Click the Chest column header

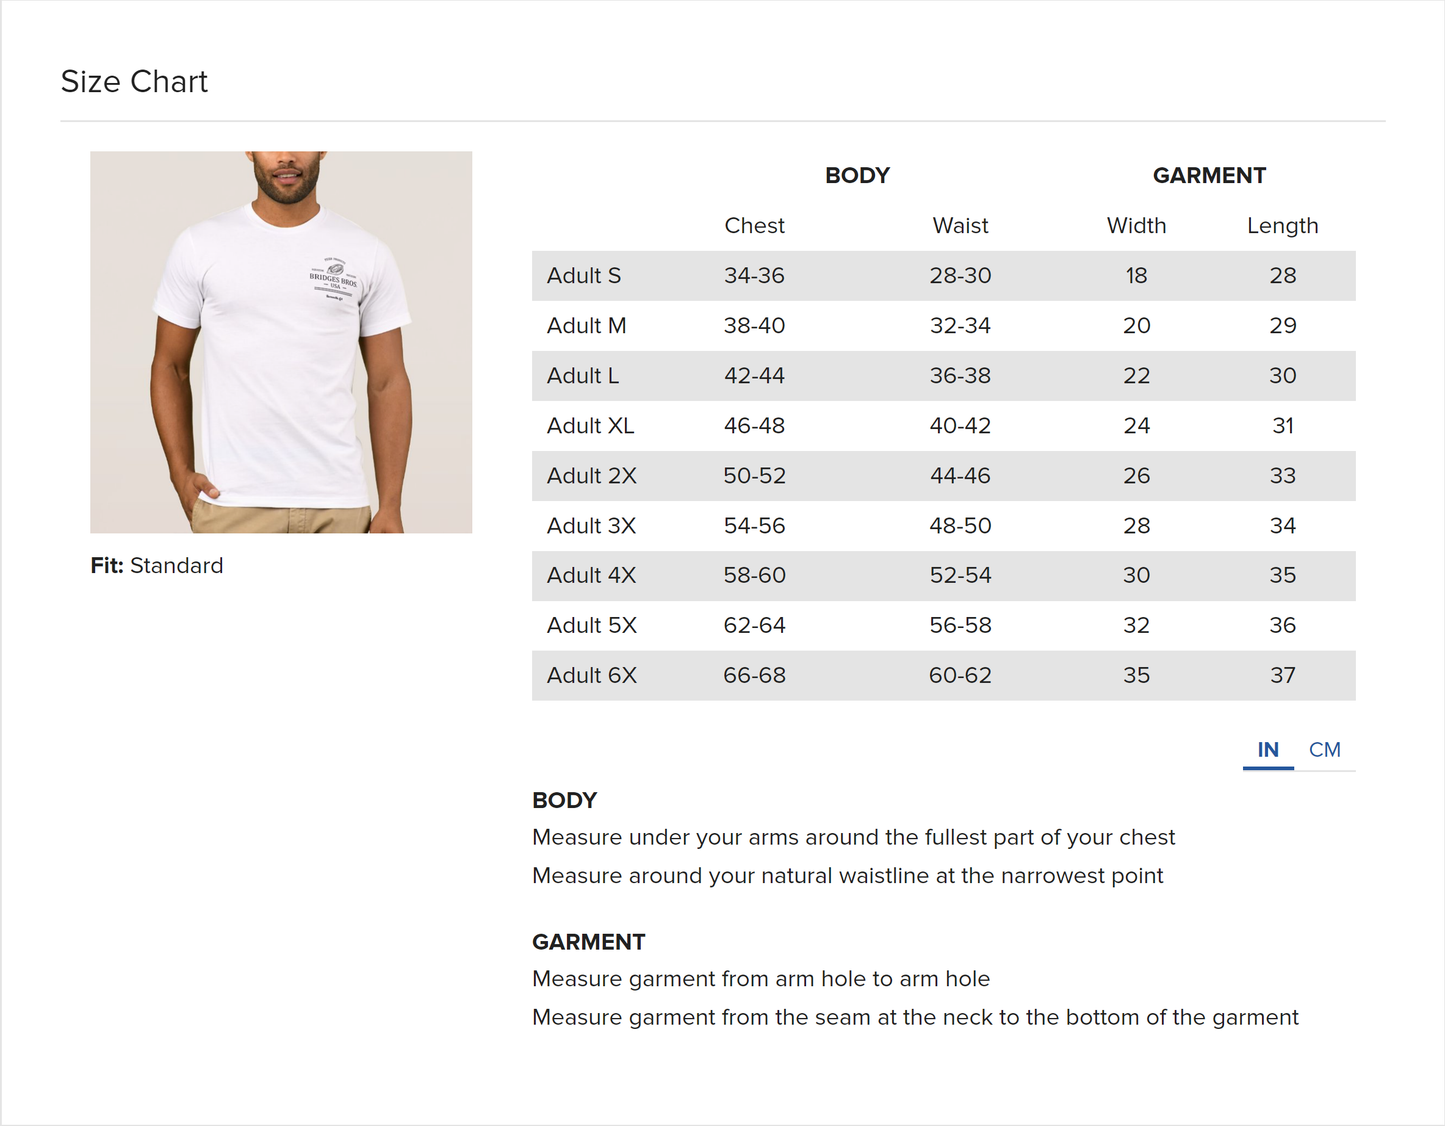754,226
